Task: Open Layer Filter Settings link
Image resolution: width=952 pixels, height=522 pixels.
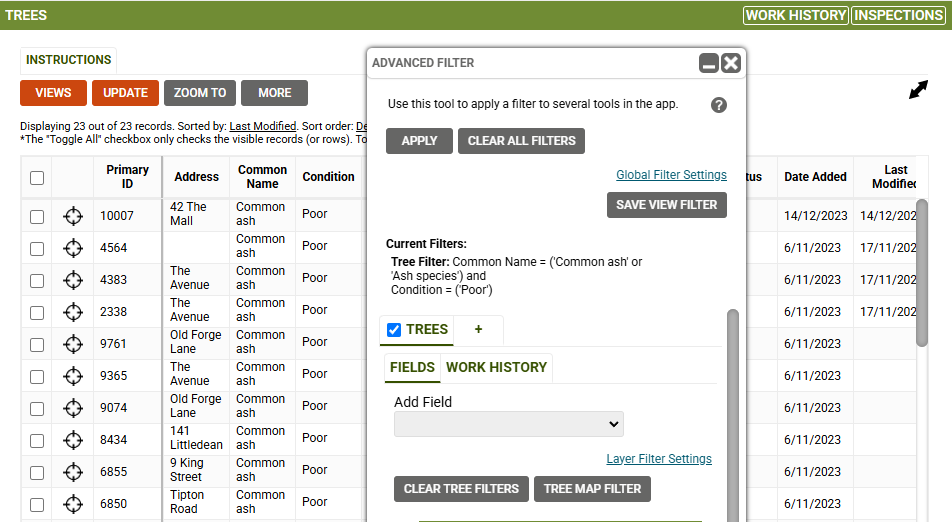Action: tap(659, 459)
